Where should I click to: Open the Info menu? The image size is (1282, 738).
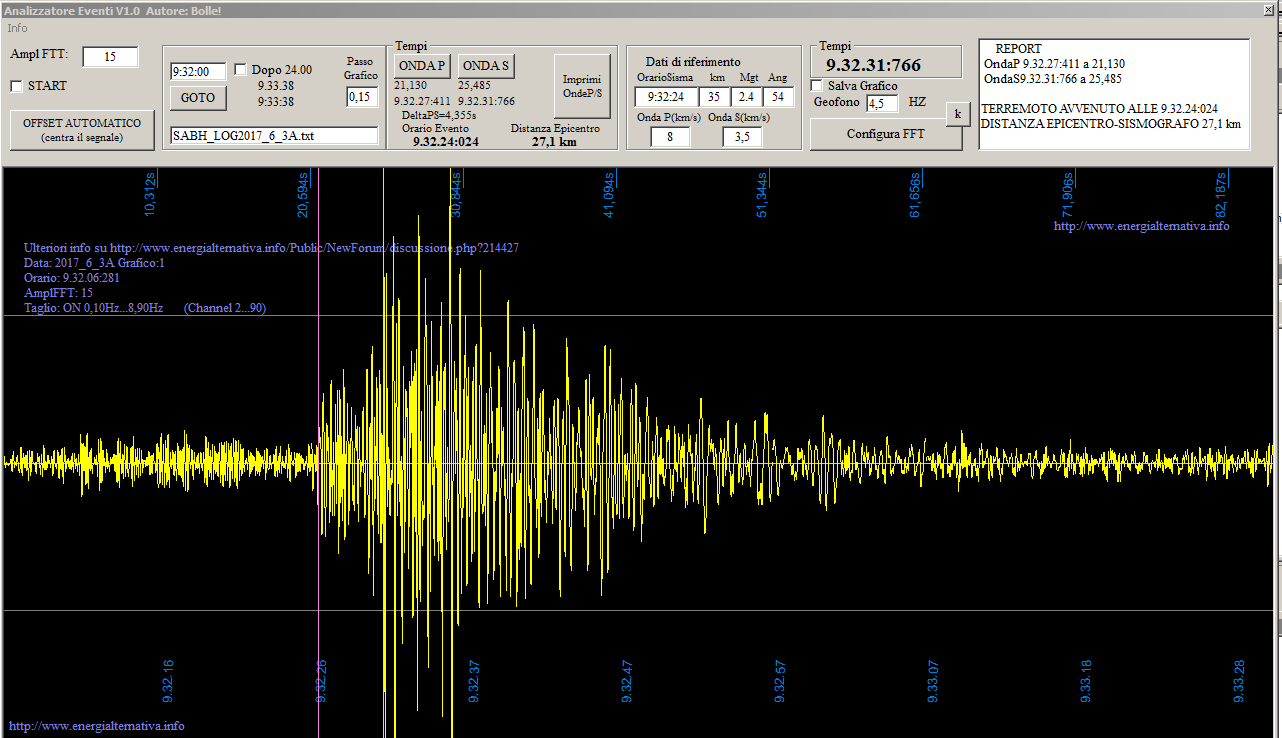point(17,28)
